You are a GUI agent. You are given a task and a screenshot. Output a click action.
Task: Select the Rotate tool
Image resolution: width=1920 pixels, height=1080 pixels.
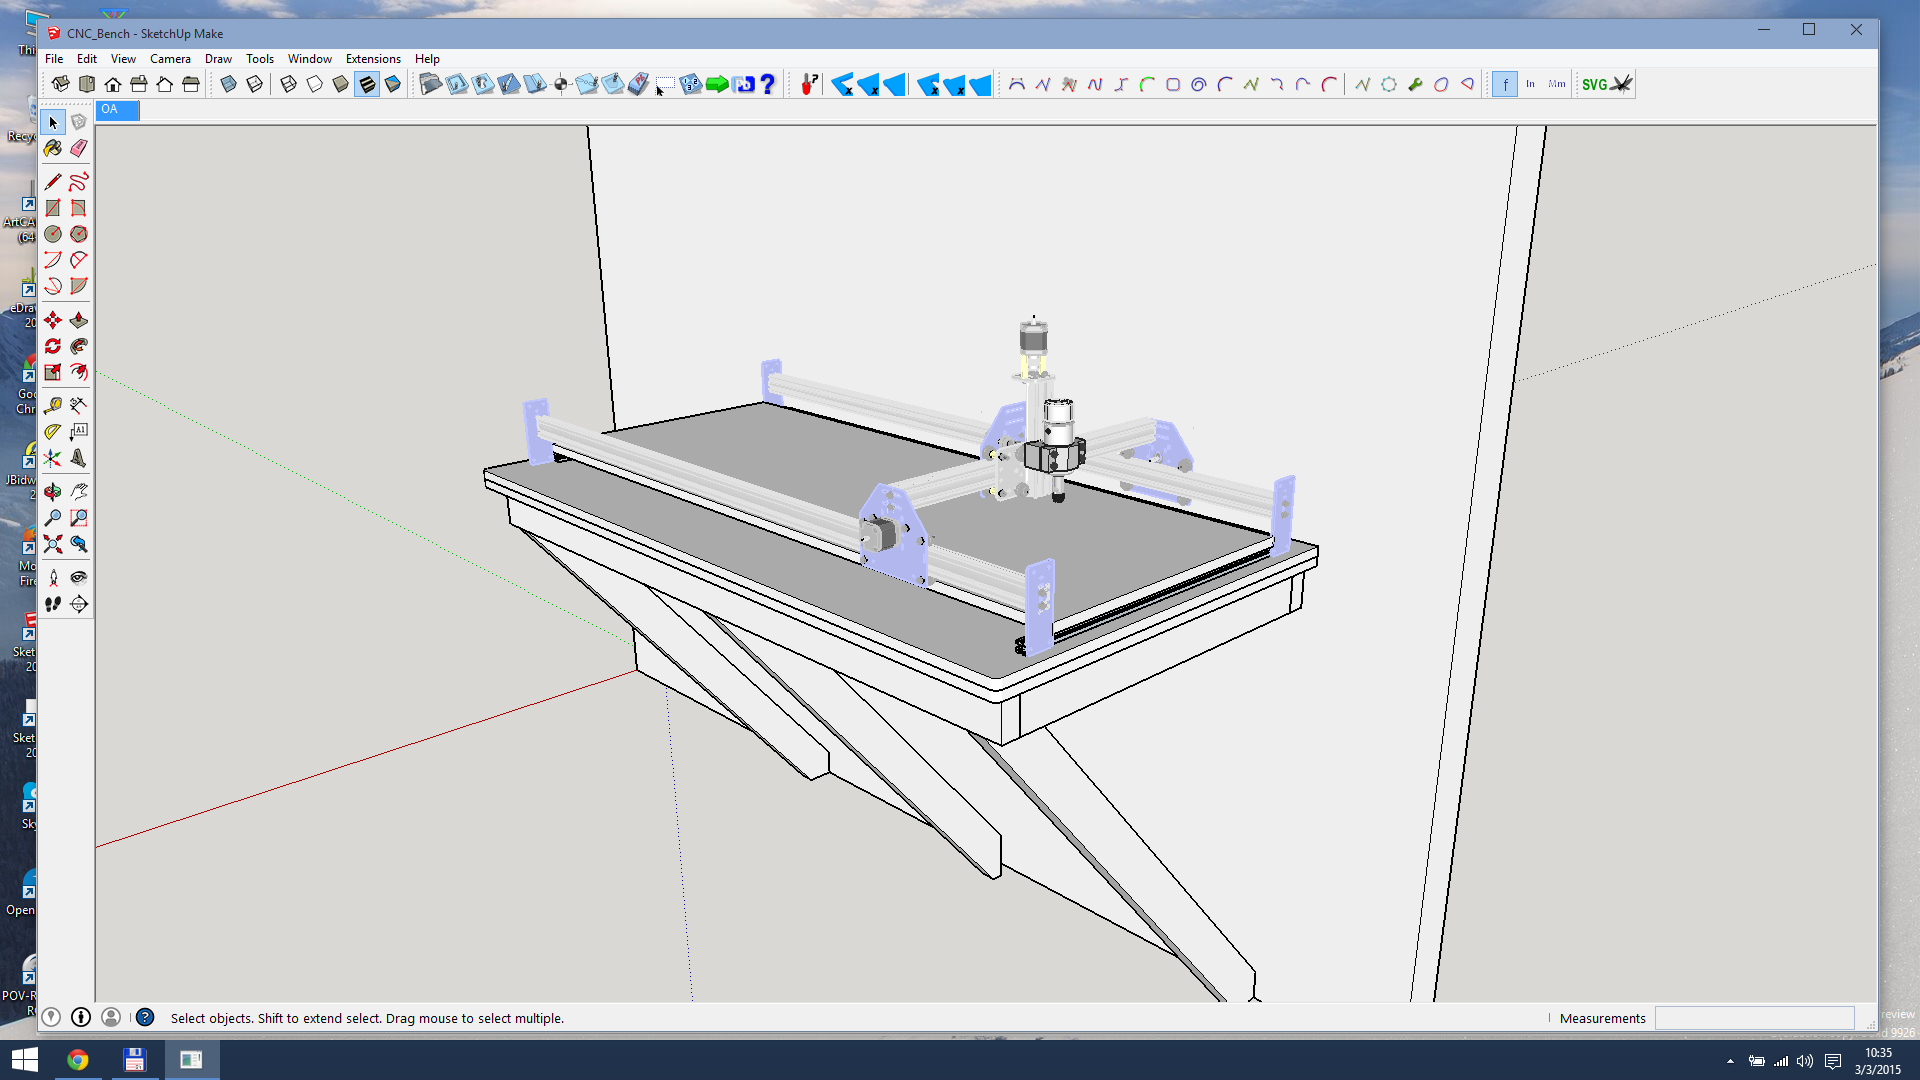pyautogui.click(x=53, y=346)
